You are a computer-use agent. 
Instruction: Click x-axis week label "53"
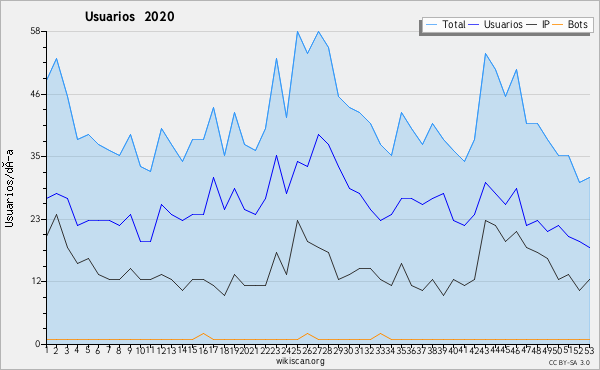(x=589, y=350)
